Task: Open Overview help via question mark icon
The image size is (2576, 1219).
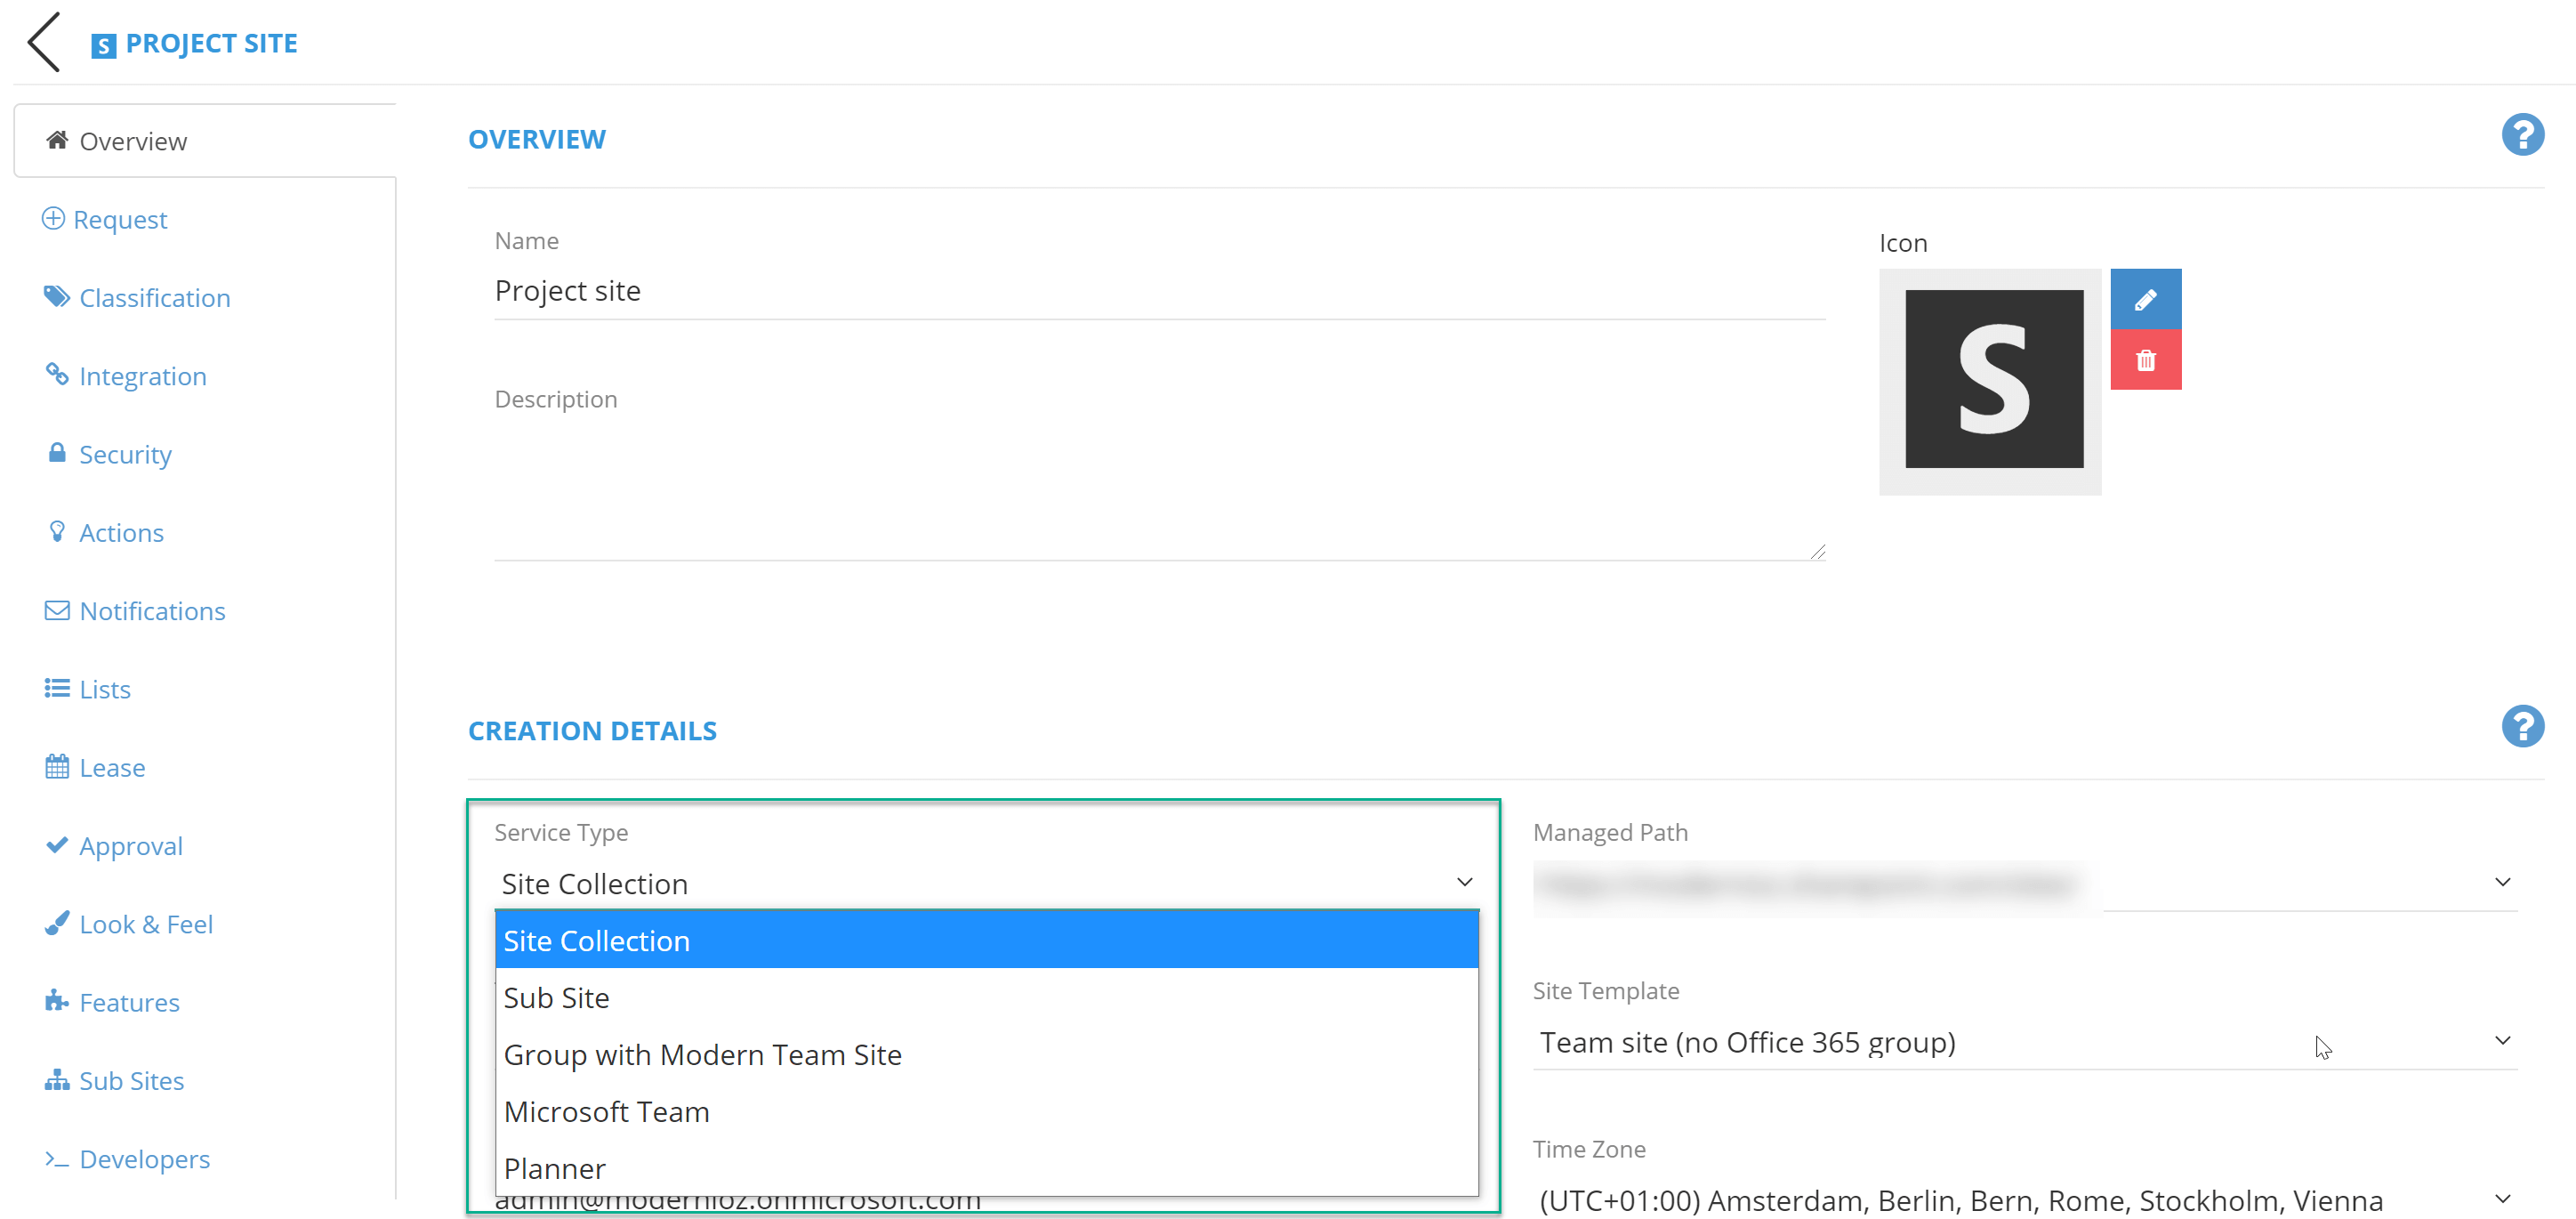Action: (2522, 134)
